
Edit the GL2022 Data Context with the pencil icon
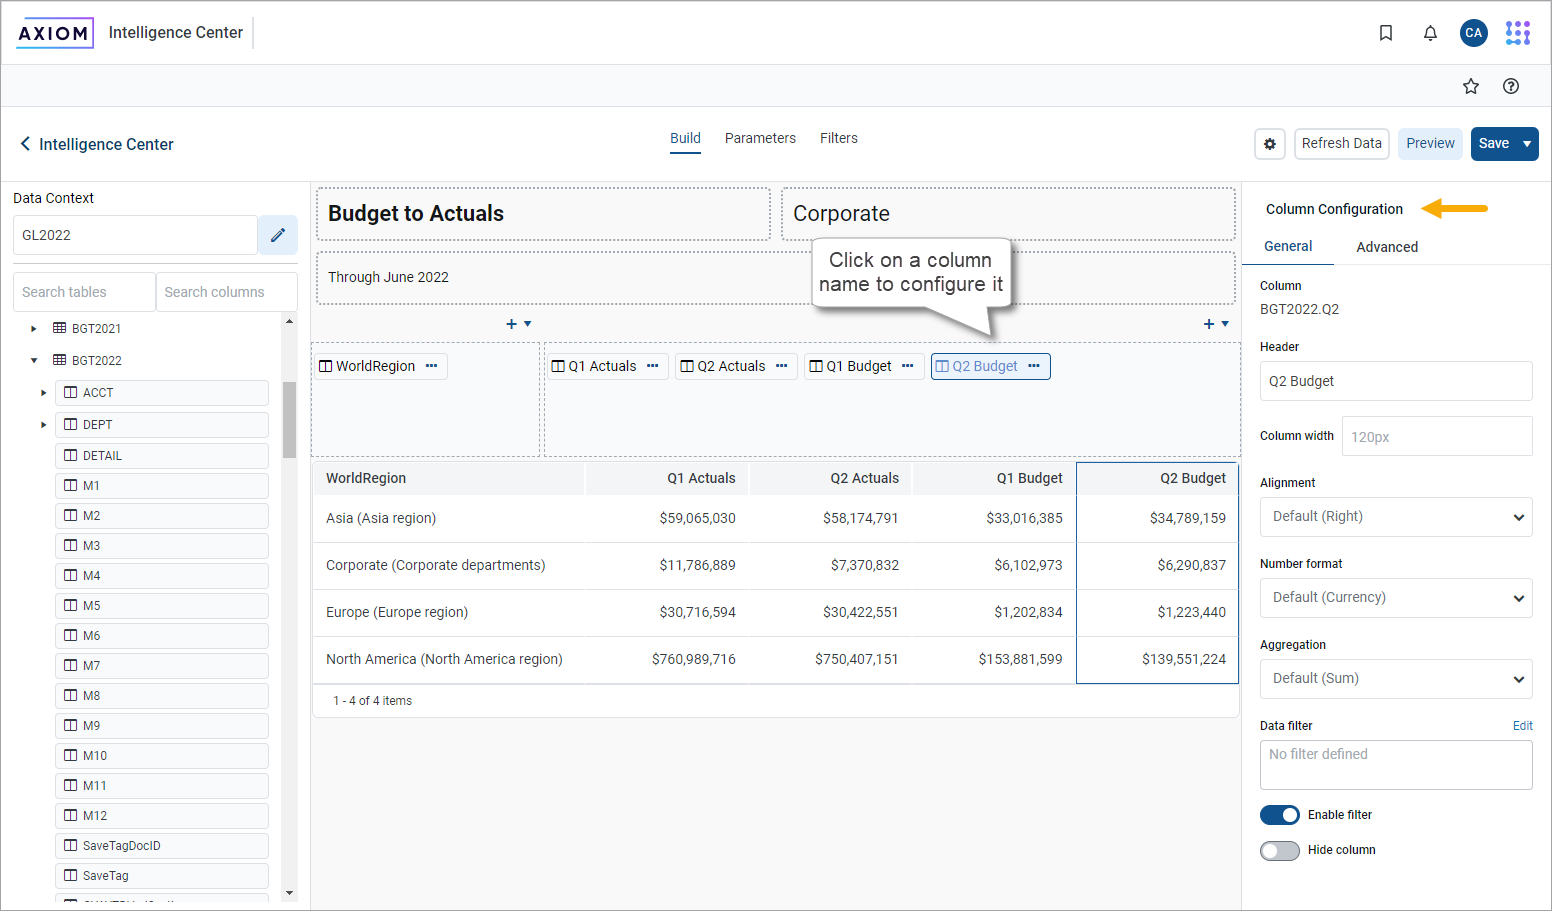277,235
